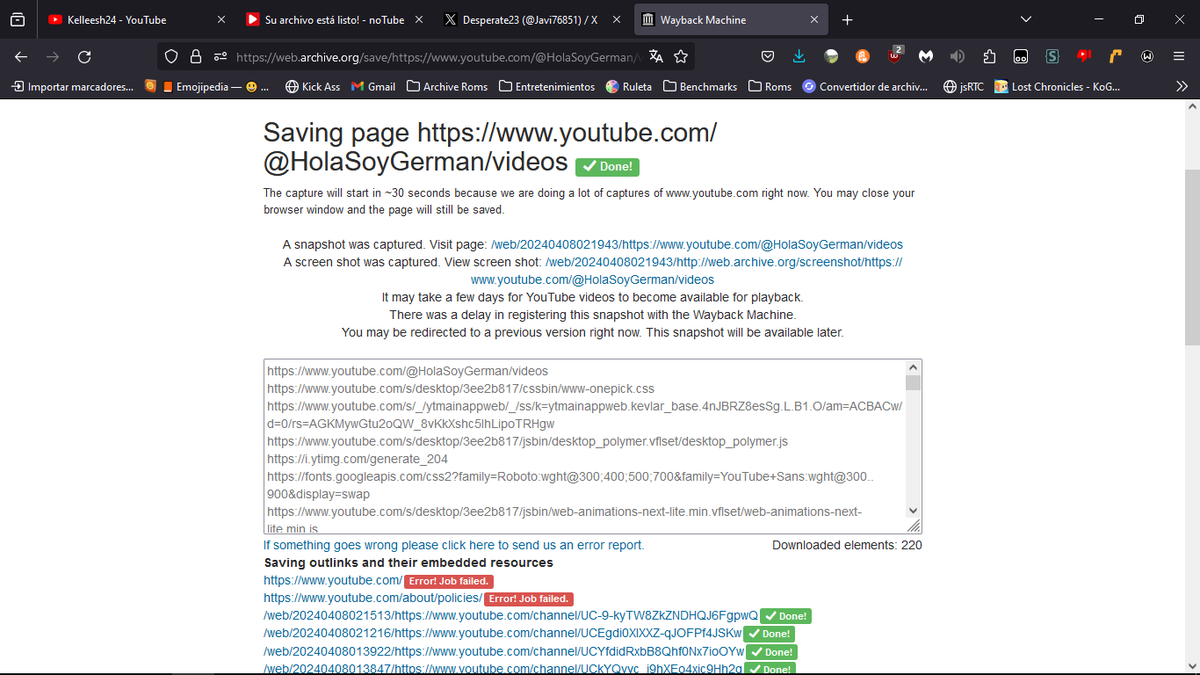Reload the current page
This screenshot has height=675, width=1200.
(x=84, y=57)
